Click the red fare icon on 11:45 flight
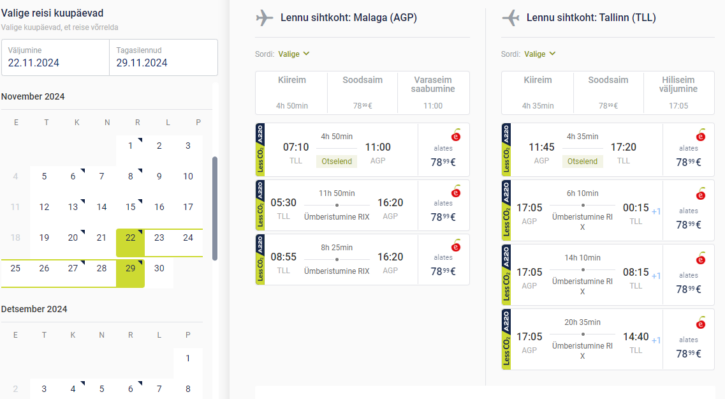Viewport: 725px width, 399px height. (701, 135)
